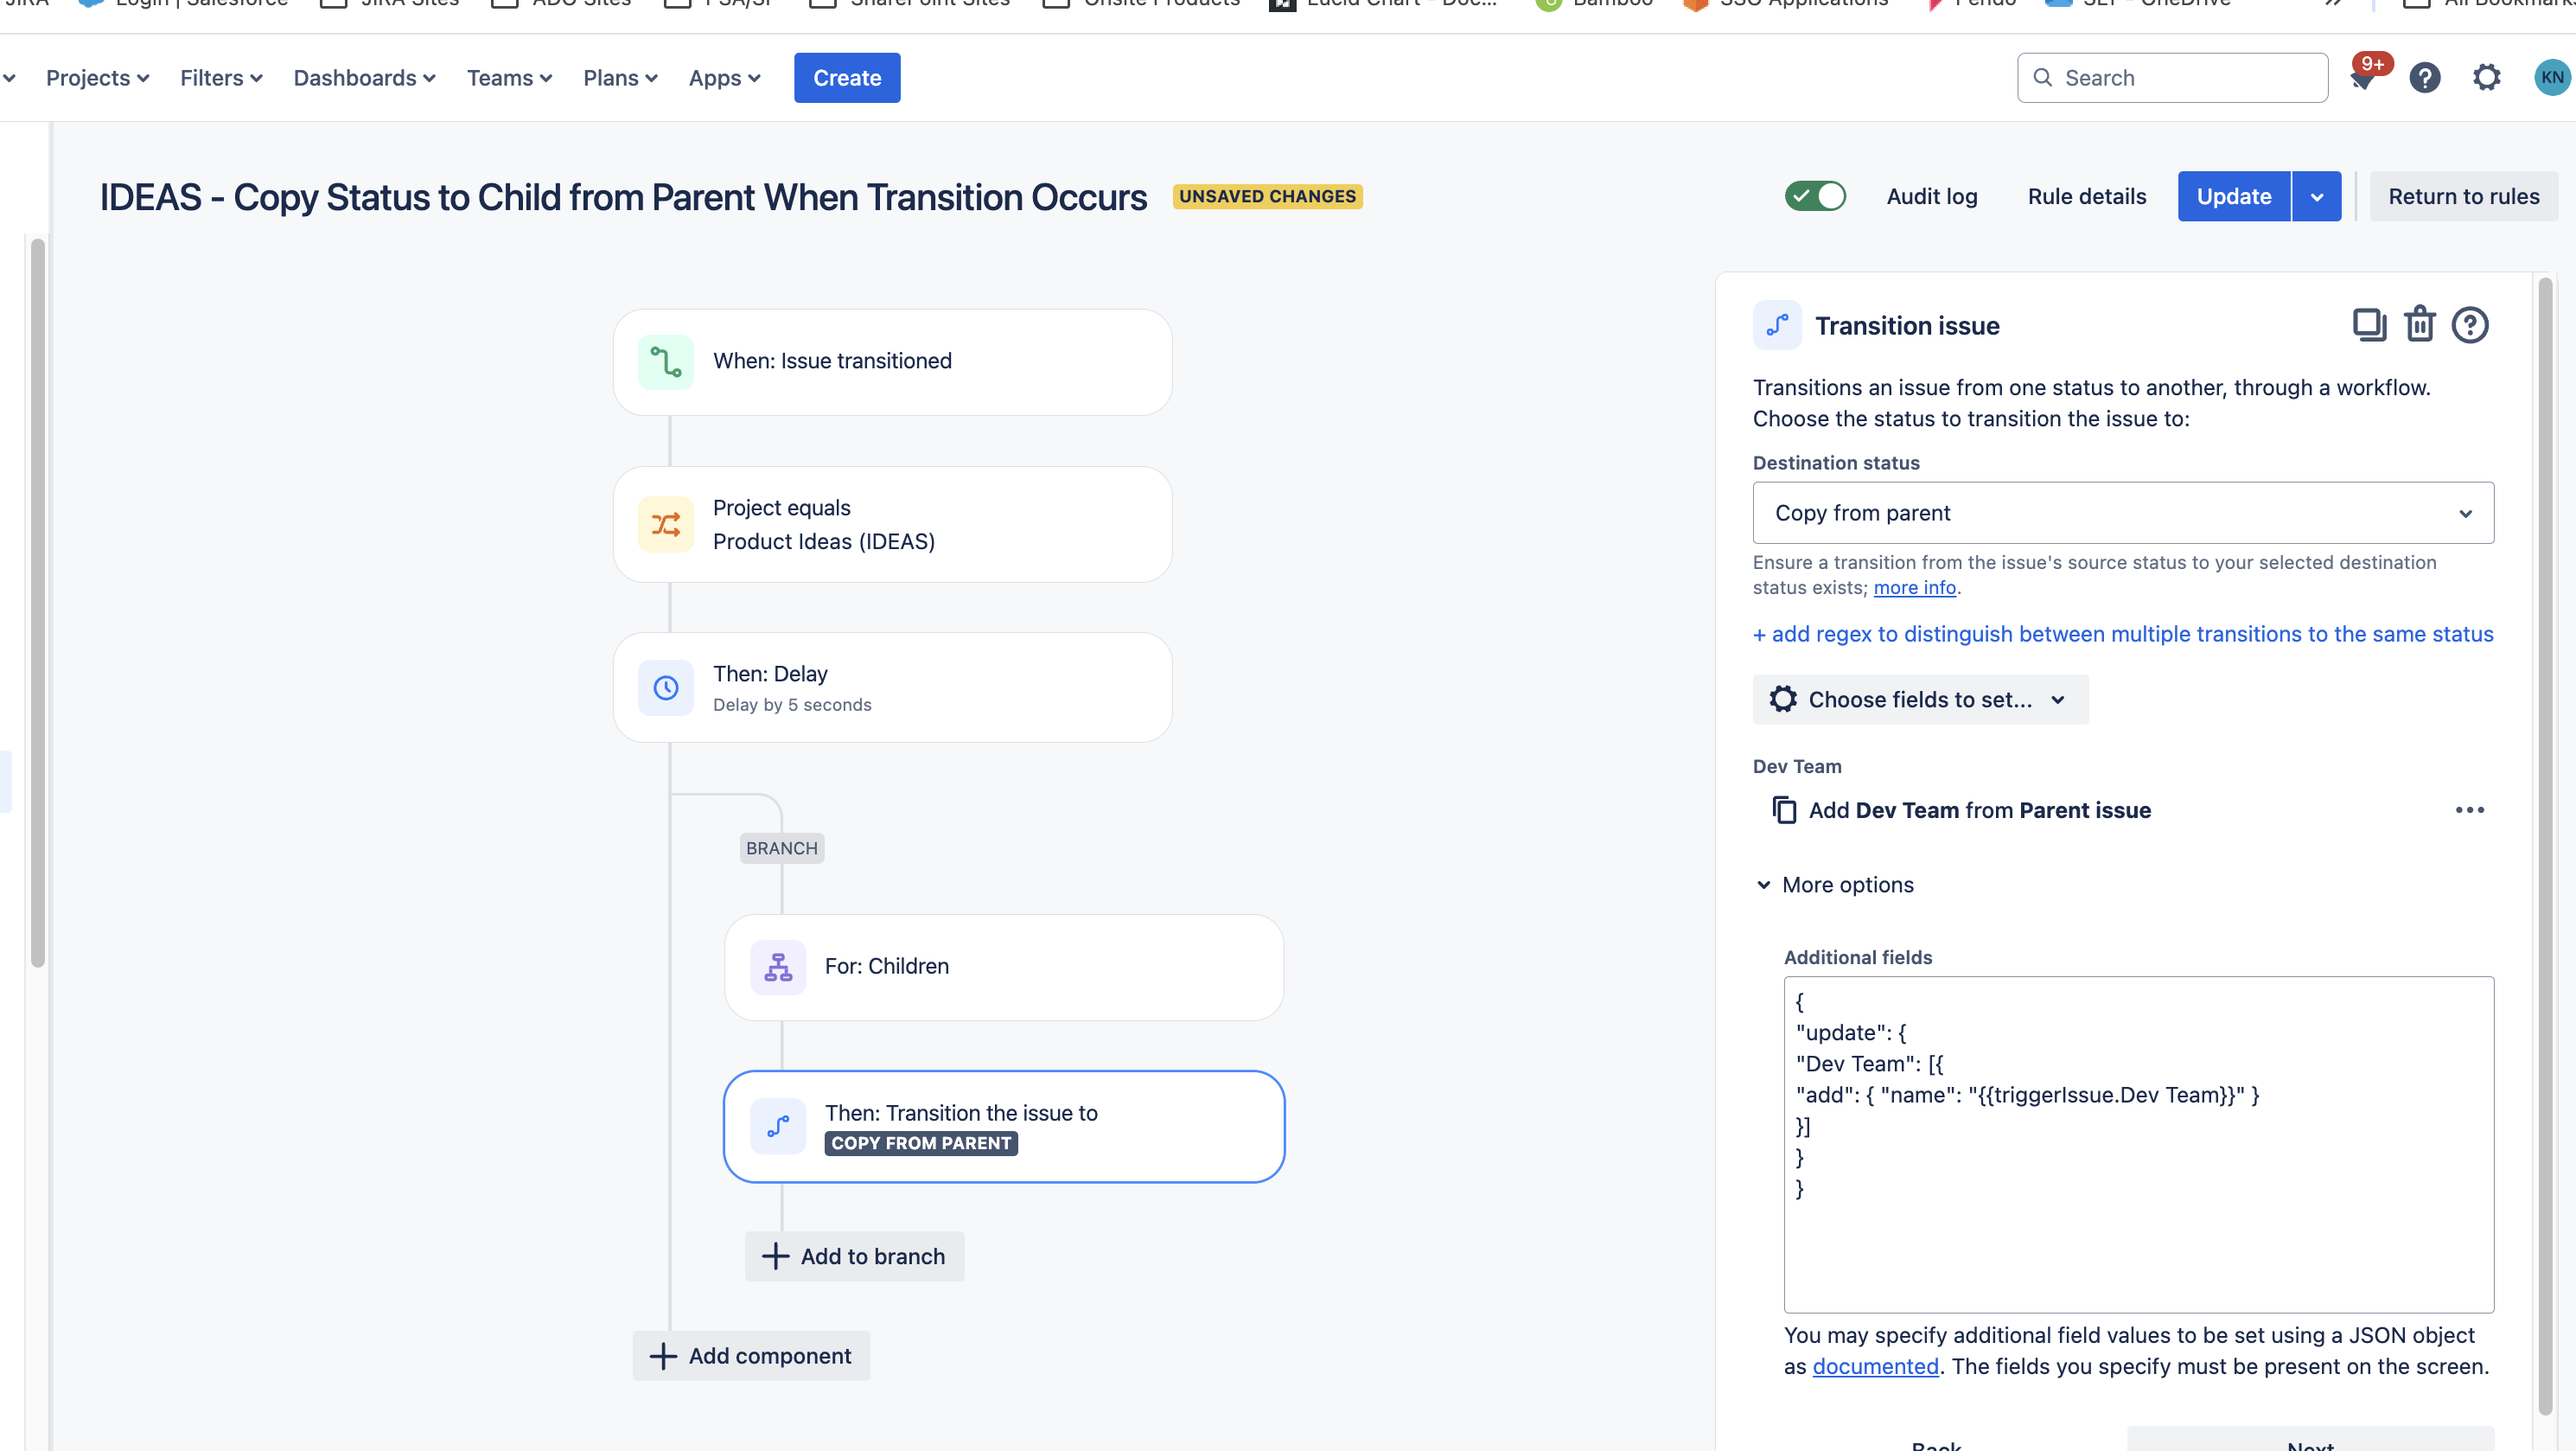Open the Dashboards menu
Viewport: 2576px width, 1451px height.
tap(364, 78)
